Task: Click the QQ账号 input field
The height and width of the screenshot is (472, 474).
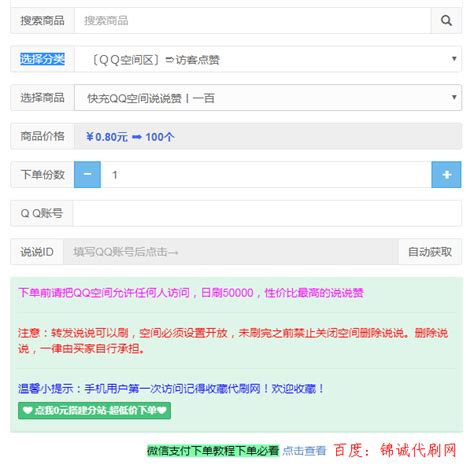Action: [x=267, y=213]
